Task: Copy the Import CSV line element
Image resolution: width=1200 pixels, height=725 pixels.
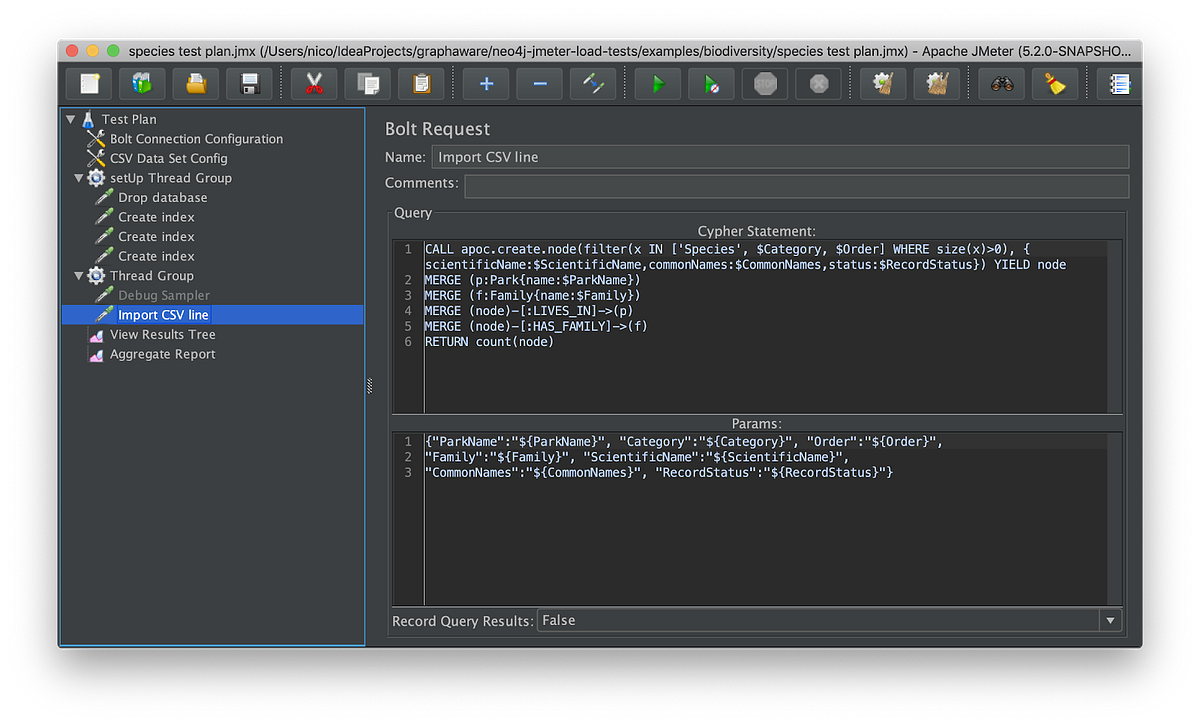Action: [x=367, y=83]
